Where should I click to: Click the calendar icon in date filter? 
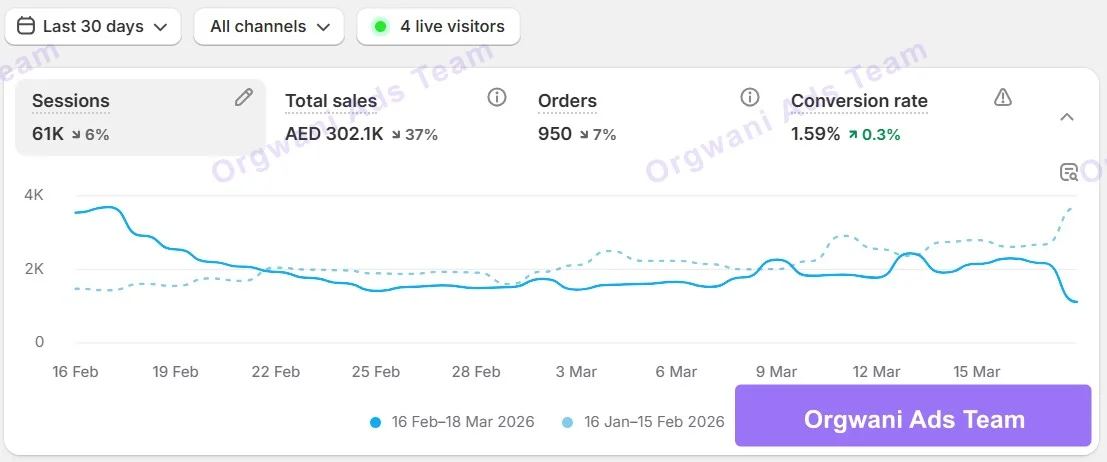(27, 26)
